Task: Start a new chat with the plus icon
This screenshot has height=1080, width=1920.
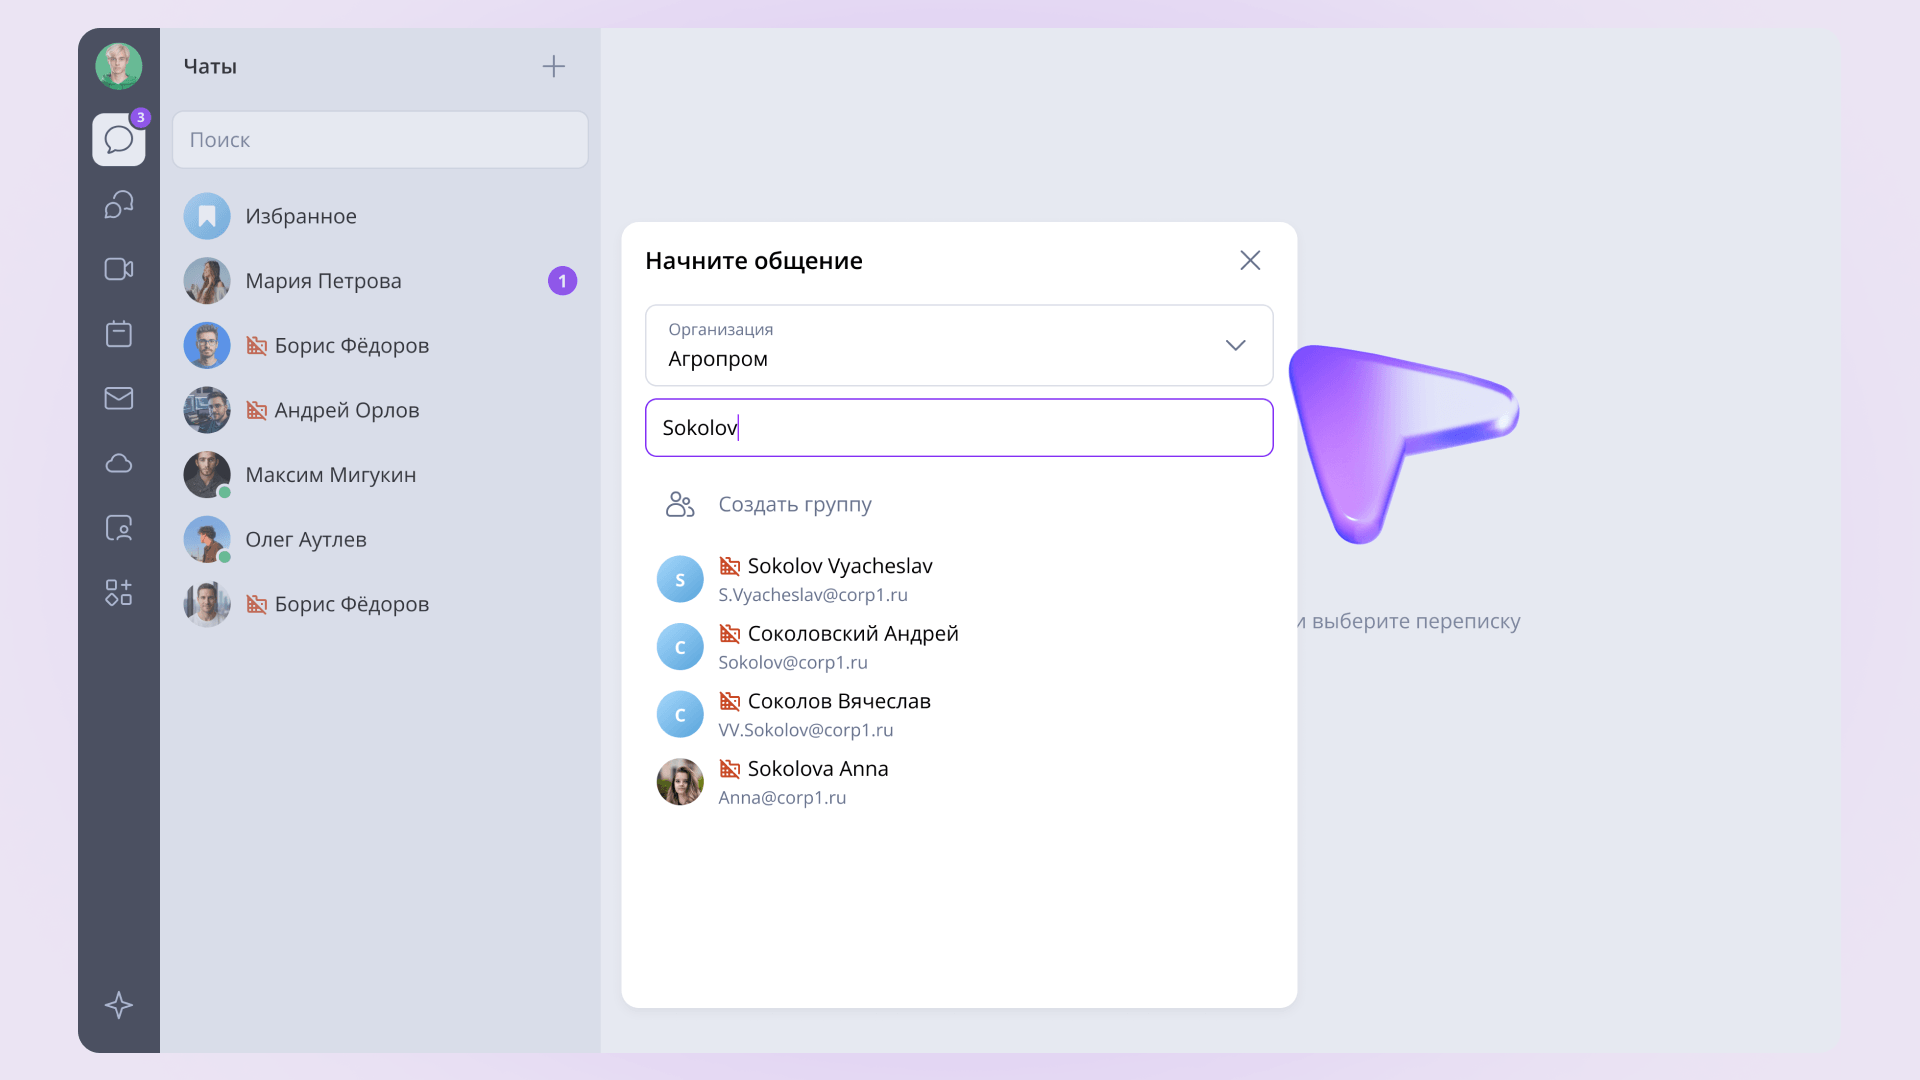Action: 554,67
